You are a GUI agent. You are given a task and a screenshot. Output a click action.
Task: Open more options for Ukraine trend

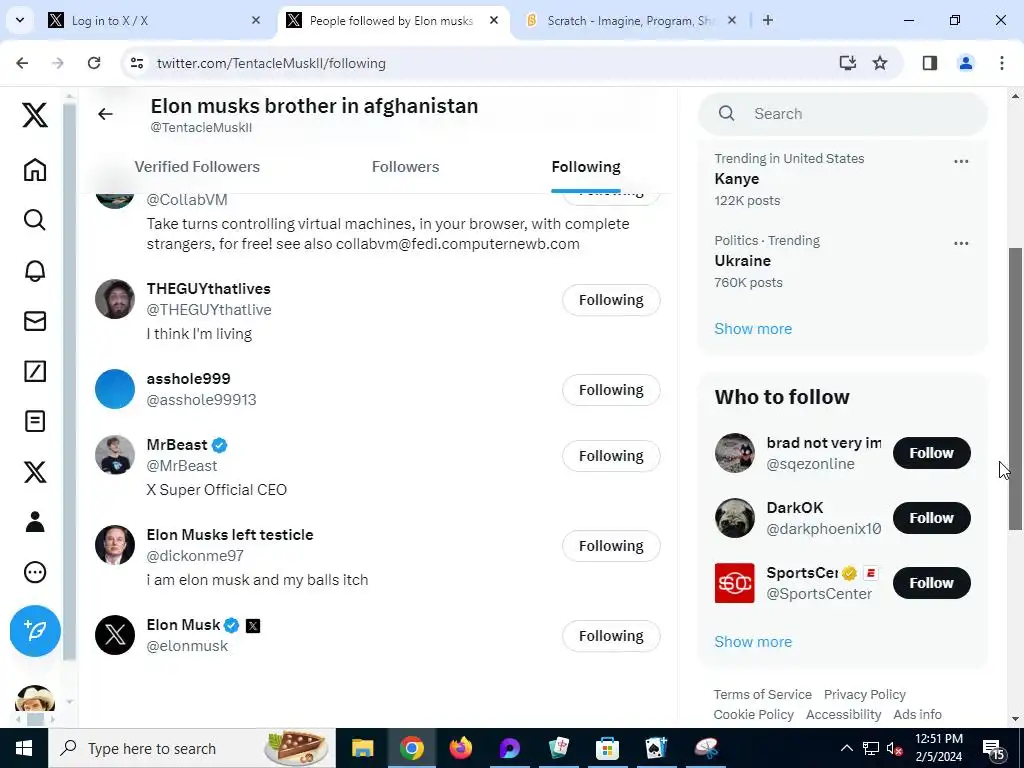pyautogui.click(x=961, y=244)
